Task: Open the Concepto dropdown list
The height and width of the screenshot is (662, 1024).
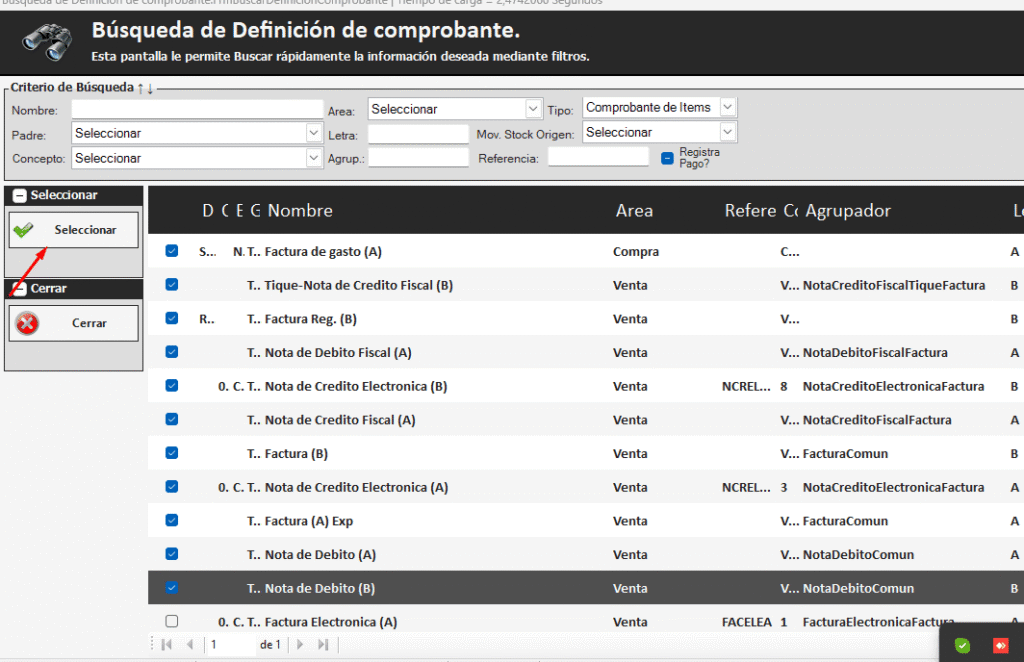Action: pyautogui.click(x=313, y=158)
